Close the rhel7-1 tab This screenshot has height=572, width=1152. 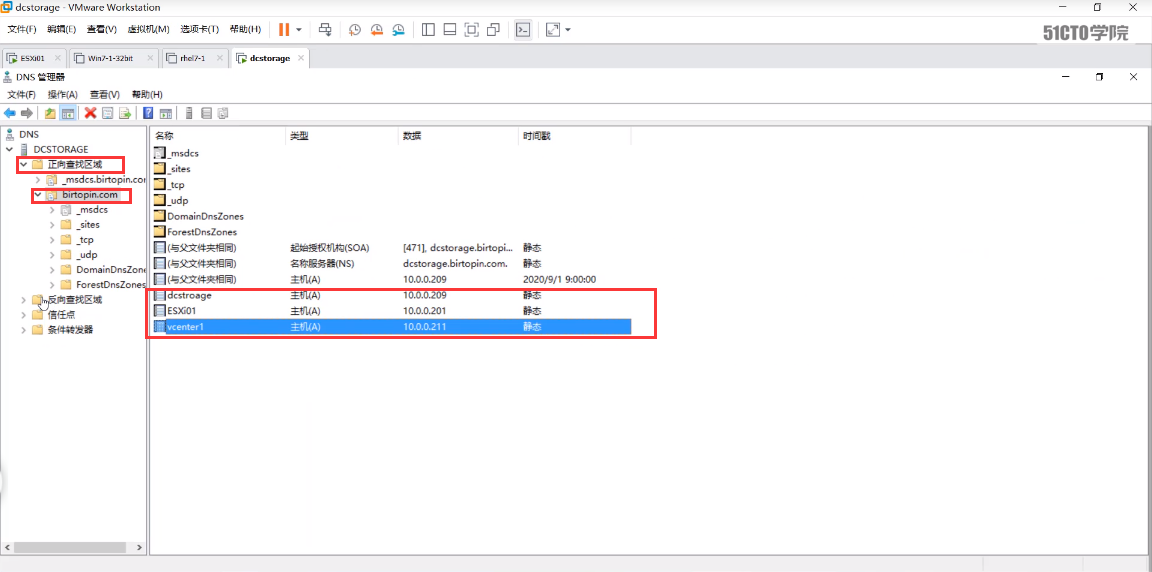click(220, 58)
